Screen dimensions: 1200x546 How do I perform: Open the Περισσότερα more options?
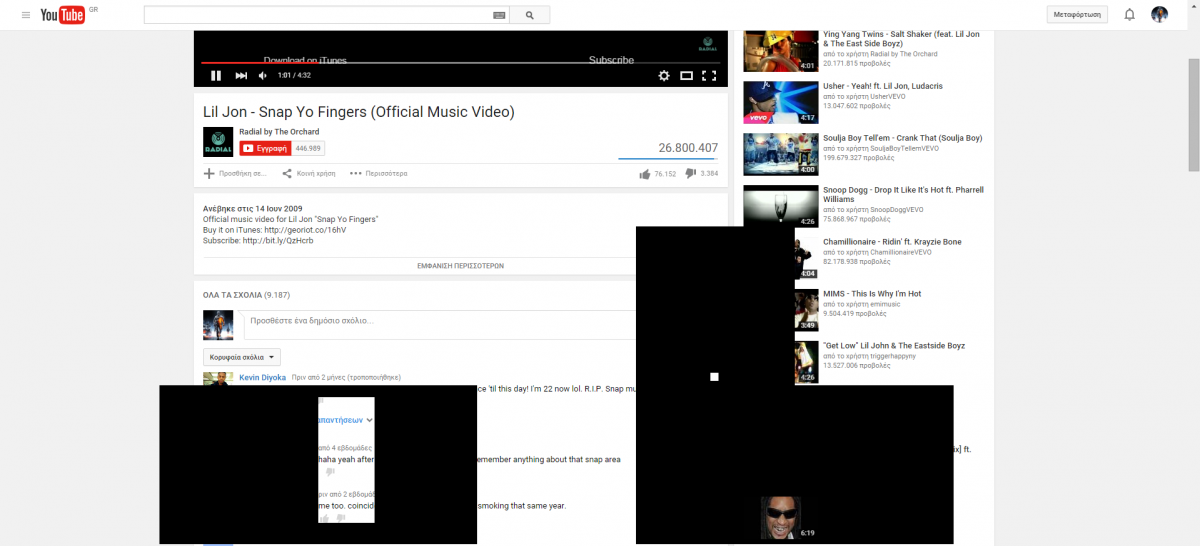(378, 173)
